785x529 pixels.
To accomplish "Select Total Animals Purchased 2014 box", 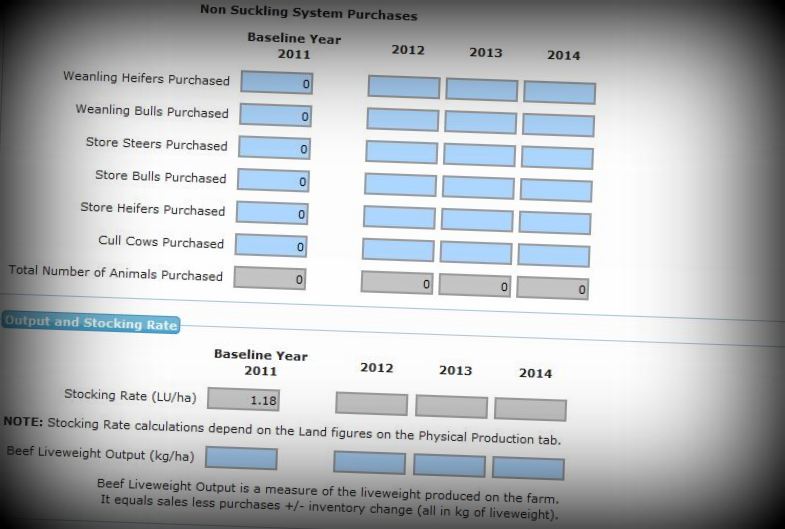I will coord(552,289).
